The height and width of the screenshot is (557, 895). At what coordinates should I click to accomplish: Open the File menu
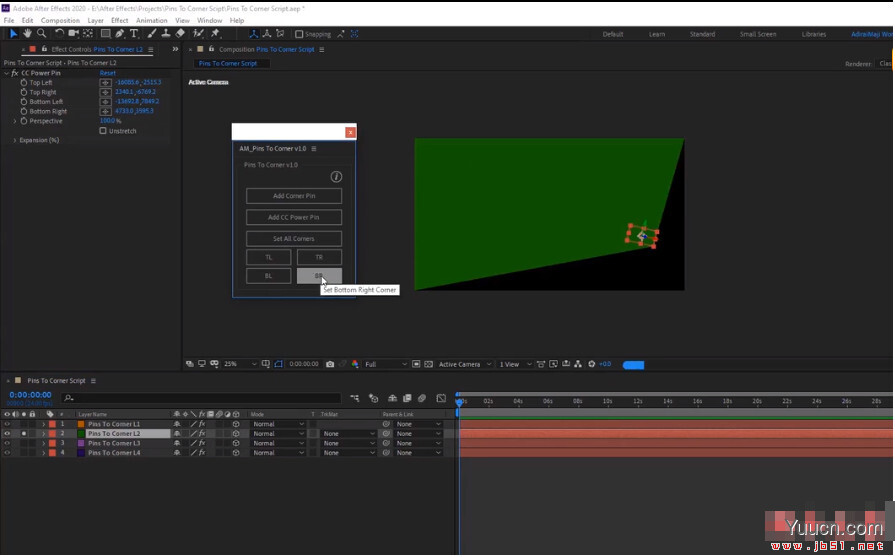pos(9,21)
